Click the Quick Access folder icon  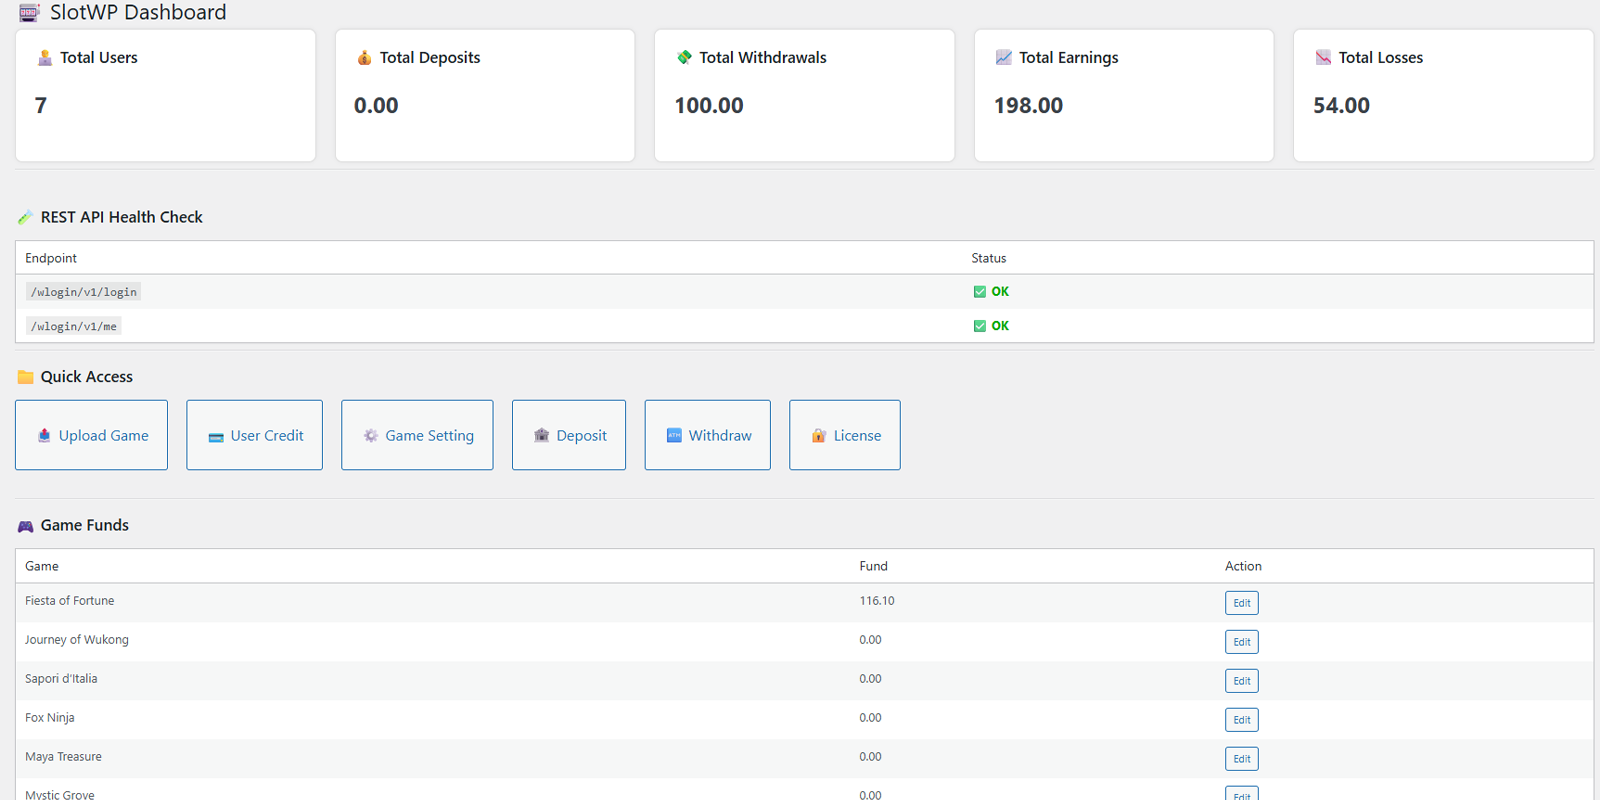[x=25, y=377]
